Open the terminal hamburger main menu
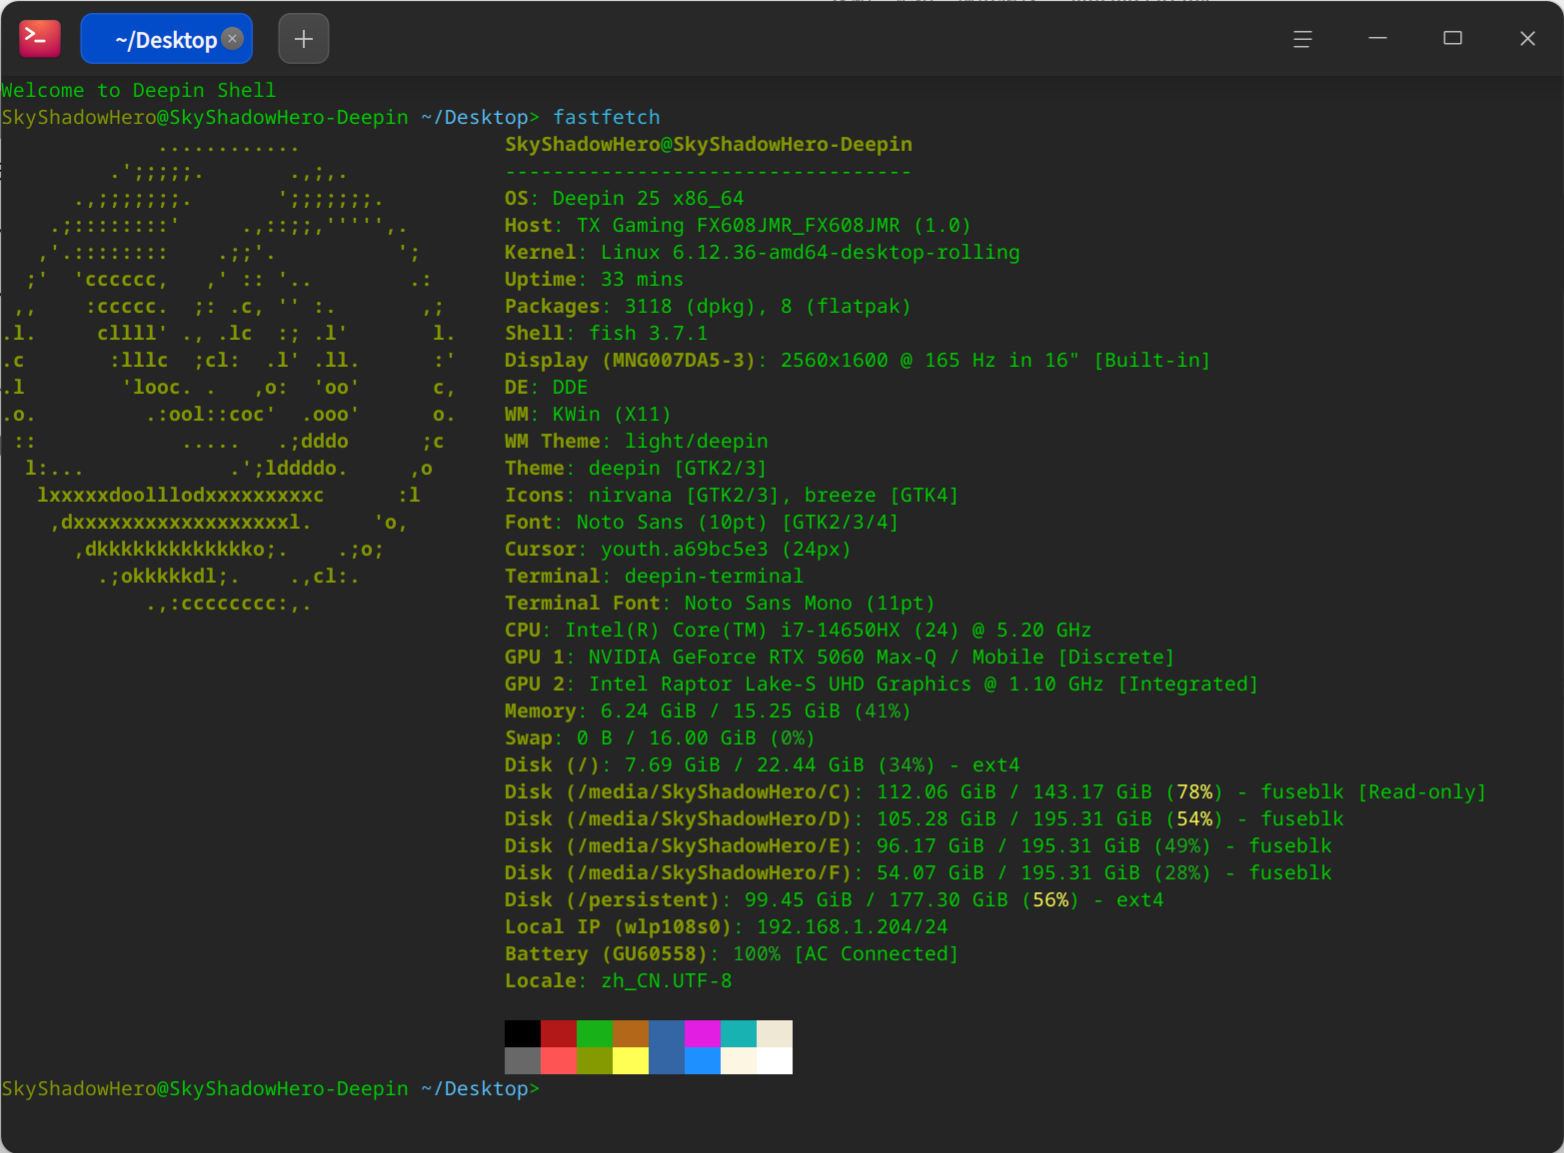This screenshot has height=1153, width=1564. tap(1302, 39)
